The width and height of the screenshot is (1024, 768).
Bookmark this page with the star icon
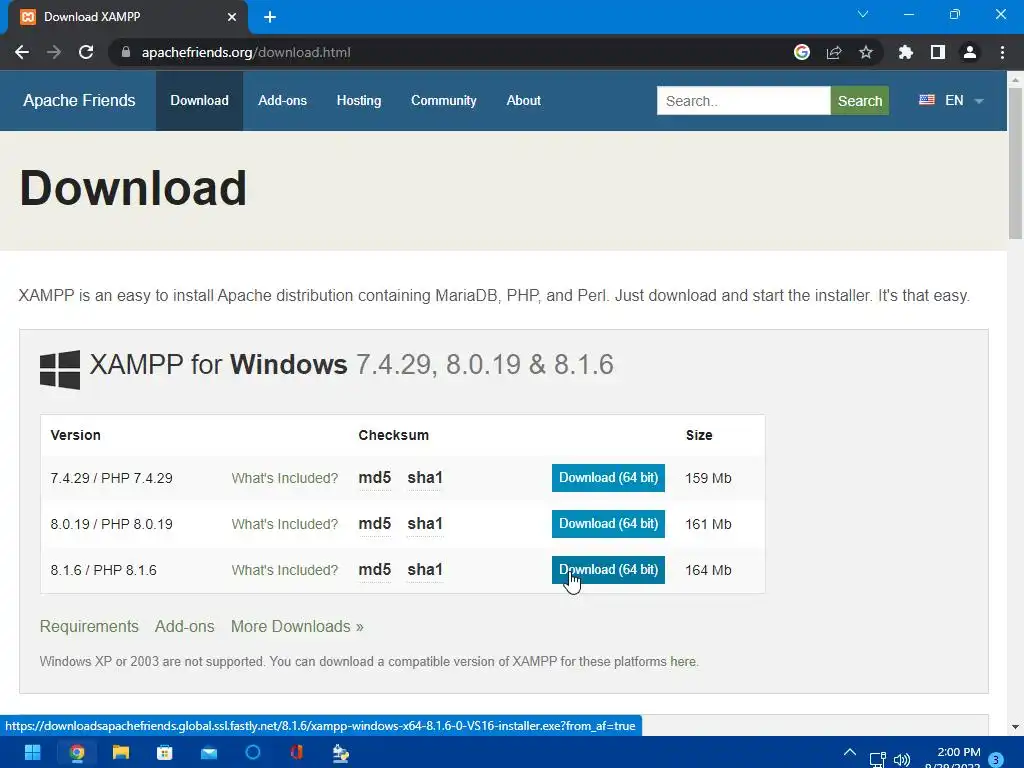click(866, 52)
